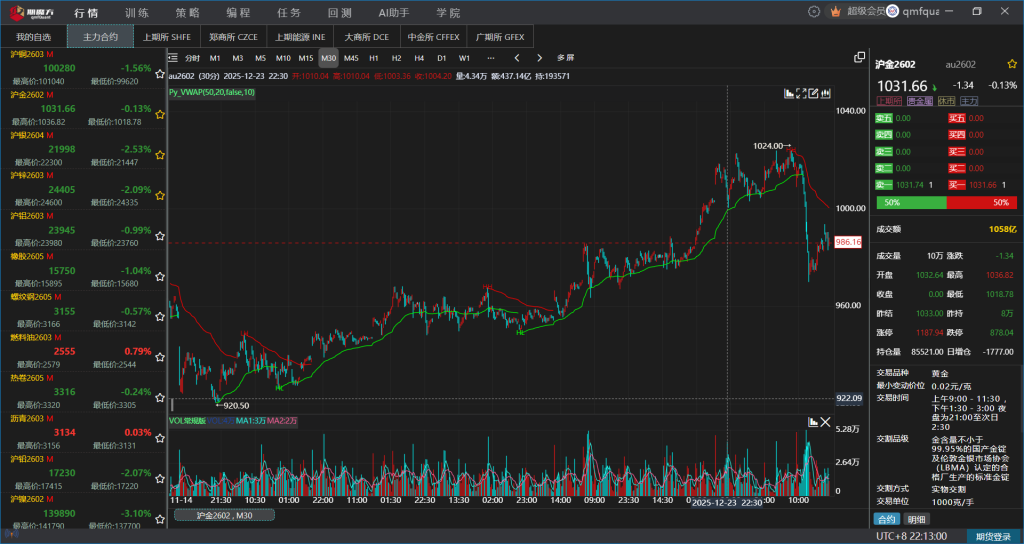Open the Py_VWAP(50,20,false,10) indicator label
Screen dimensions: 1024x544
212,92
